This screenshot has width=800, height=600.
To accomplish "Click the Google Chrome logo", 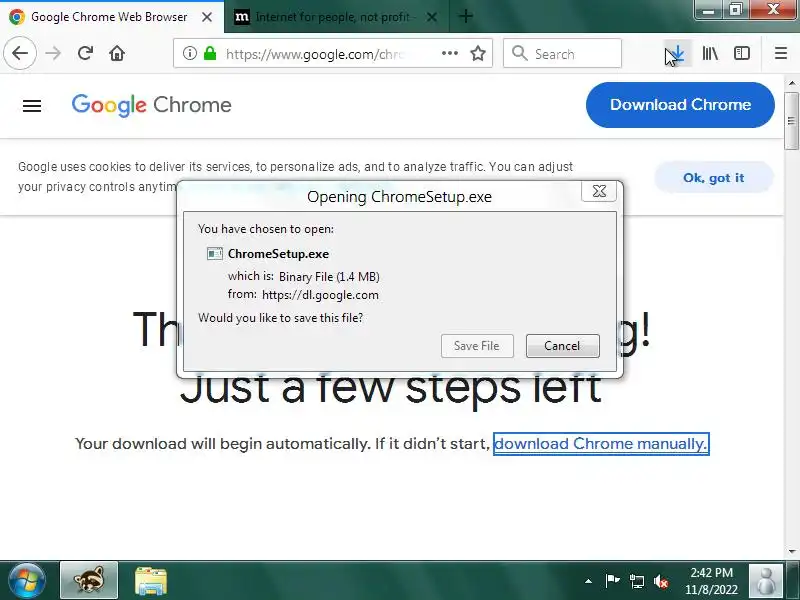I will coord(151,105).
